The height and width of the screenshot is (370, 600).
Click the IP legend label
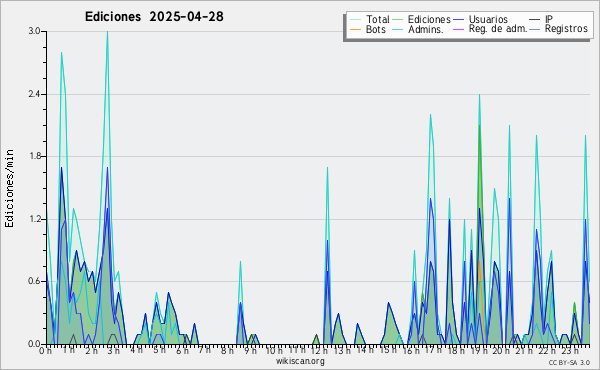point(549,19)
